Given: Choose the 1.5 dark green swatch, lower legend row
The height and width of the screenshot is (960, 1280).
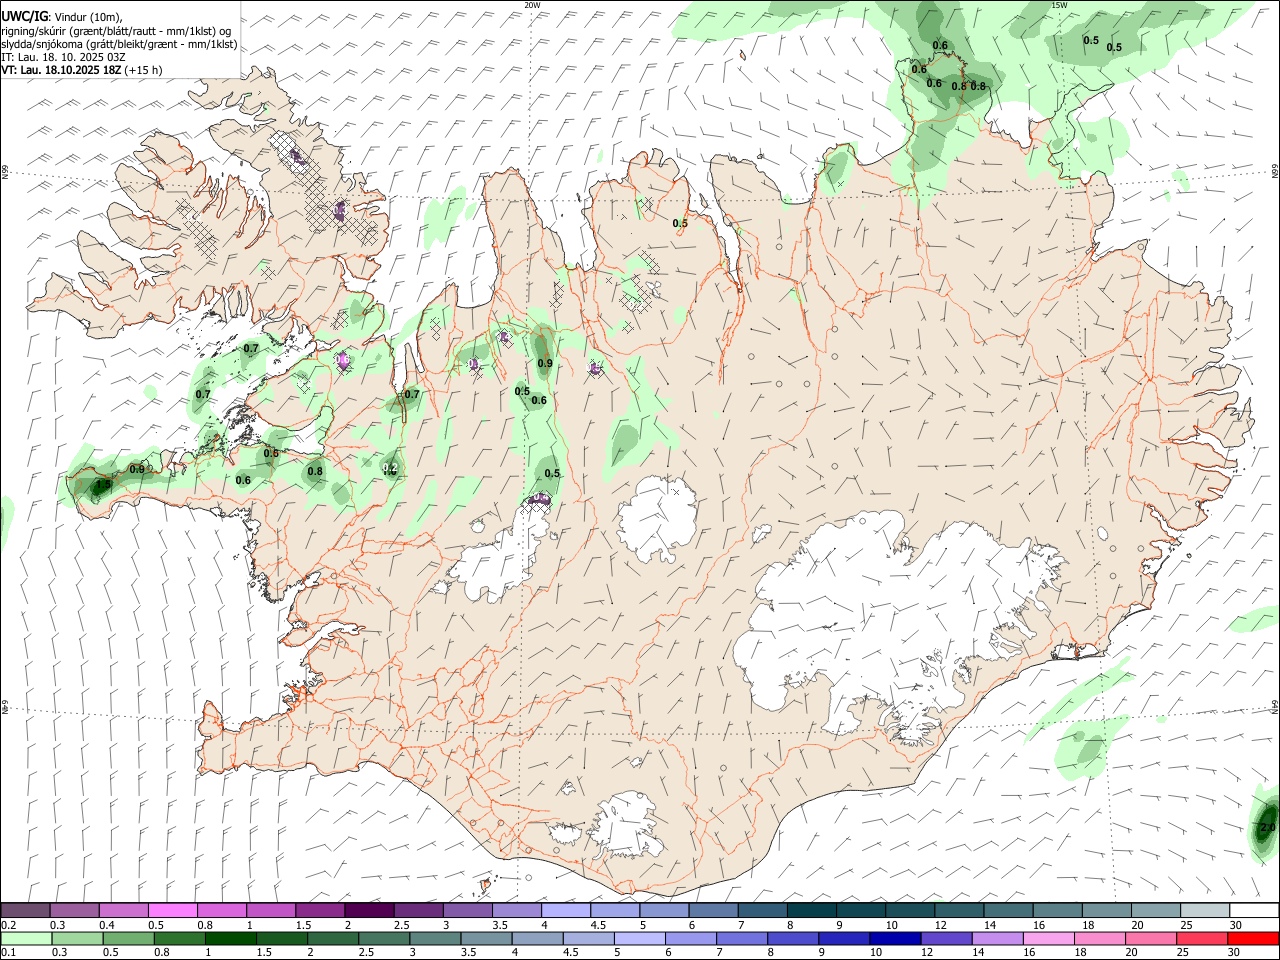Looking at the screenshot, I should 283,938.
